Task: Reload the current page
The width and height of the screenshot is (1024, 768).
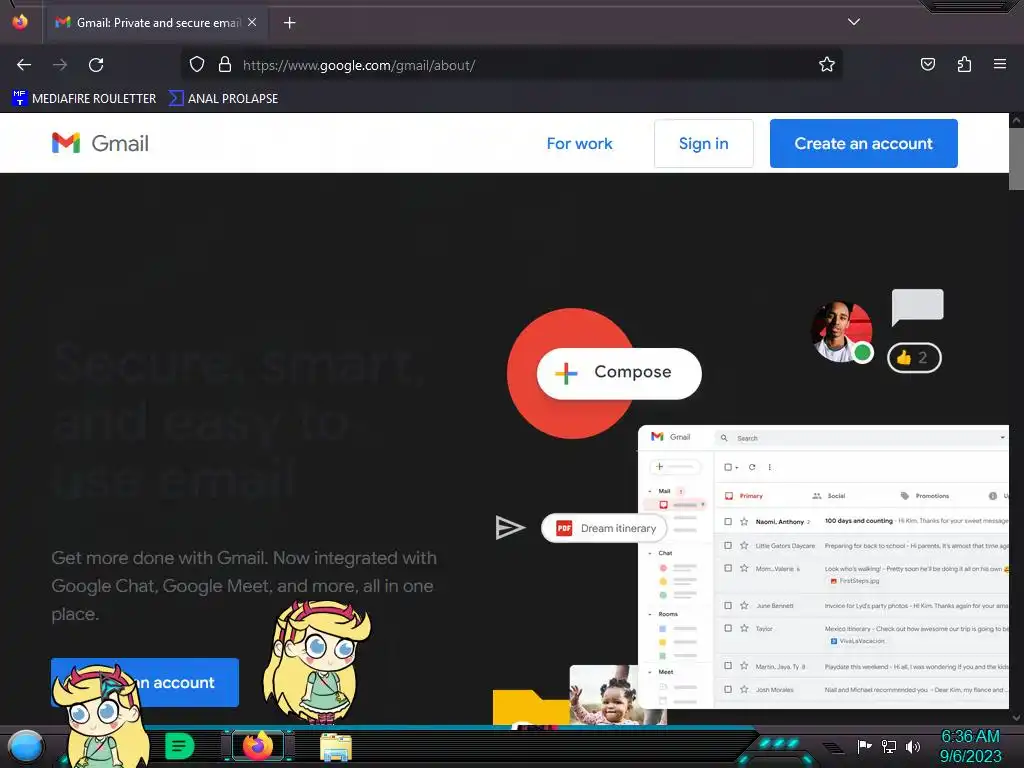Action: [x=96, y=65]
